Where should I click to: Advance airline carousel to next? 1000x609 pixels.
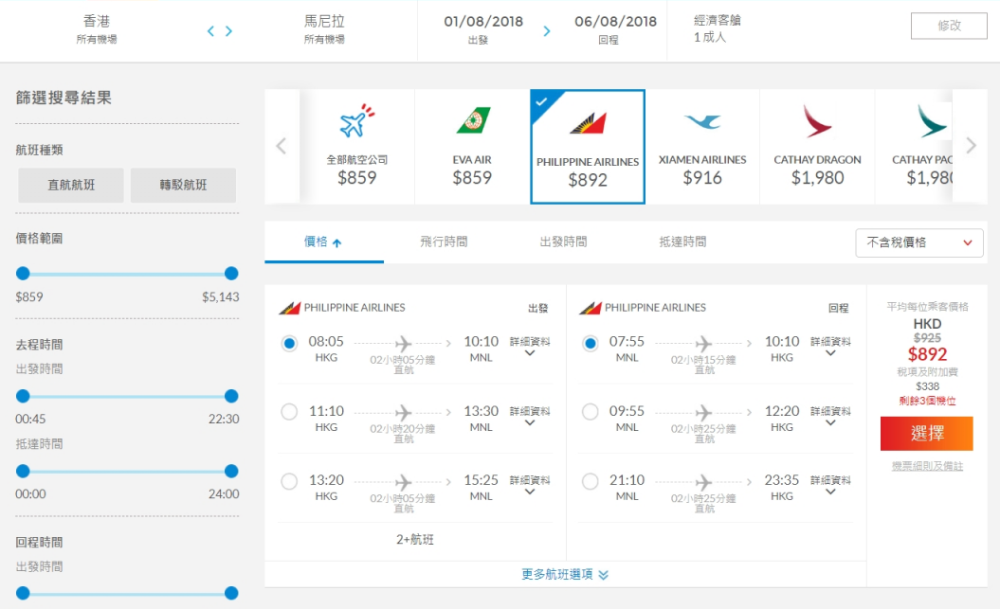[971, 146]
